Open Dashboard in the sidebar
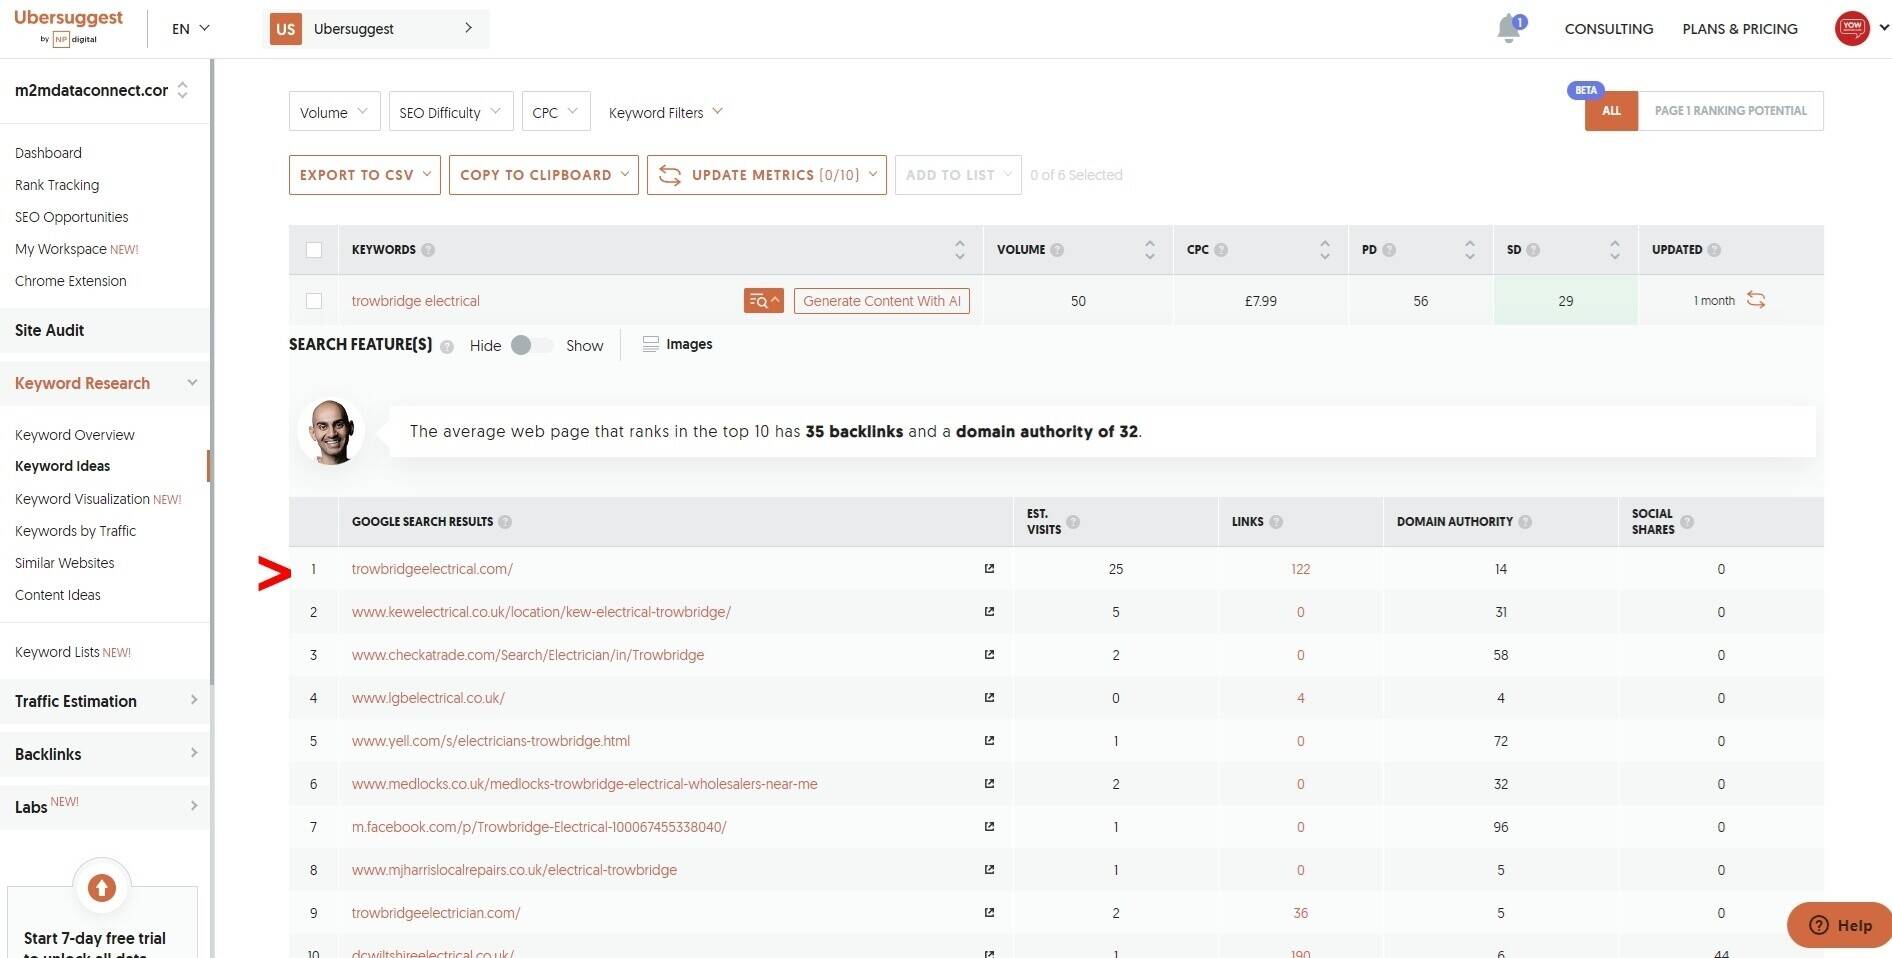Image resolution: width=1892 pixels, height=958 pixels. click(x=48, y=153)
